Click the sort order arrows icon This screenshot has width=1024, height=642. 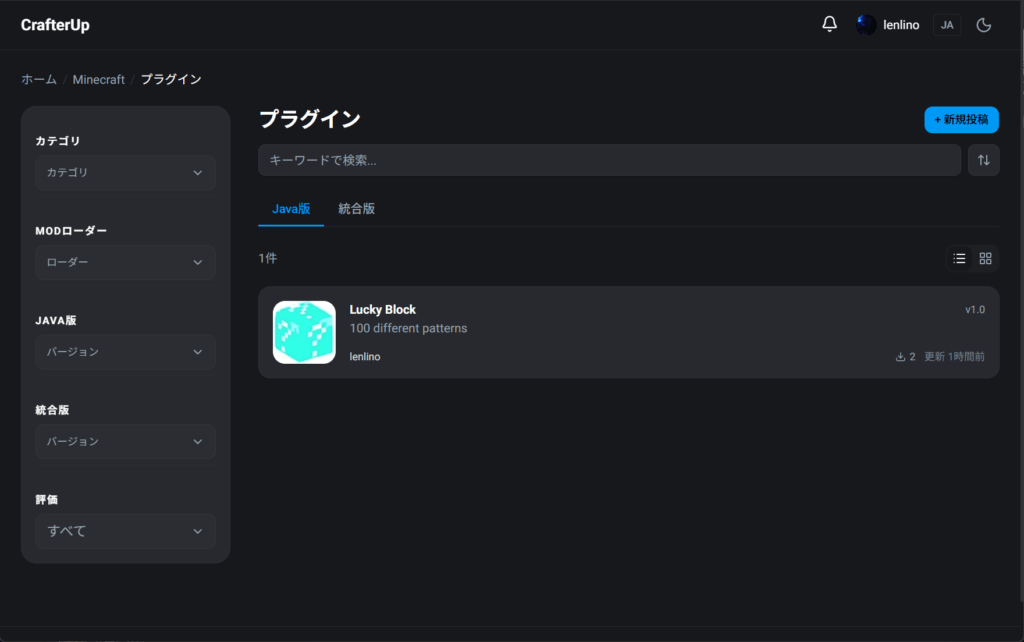pos(983,160)
